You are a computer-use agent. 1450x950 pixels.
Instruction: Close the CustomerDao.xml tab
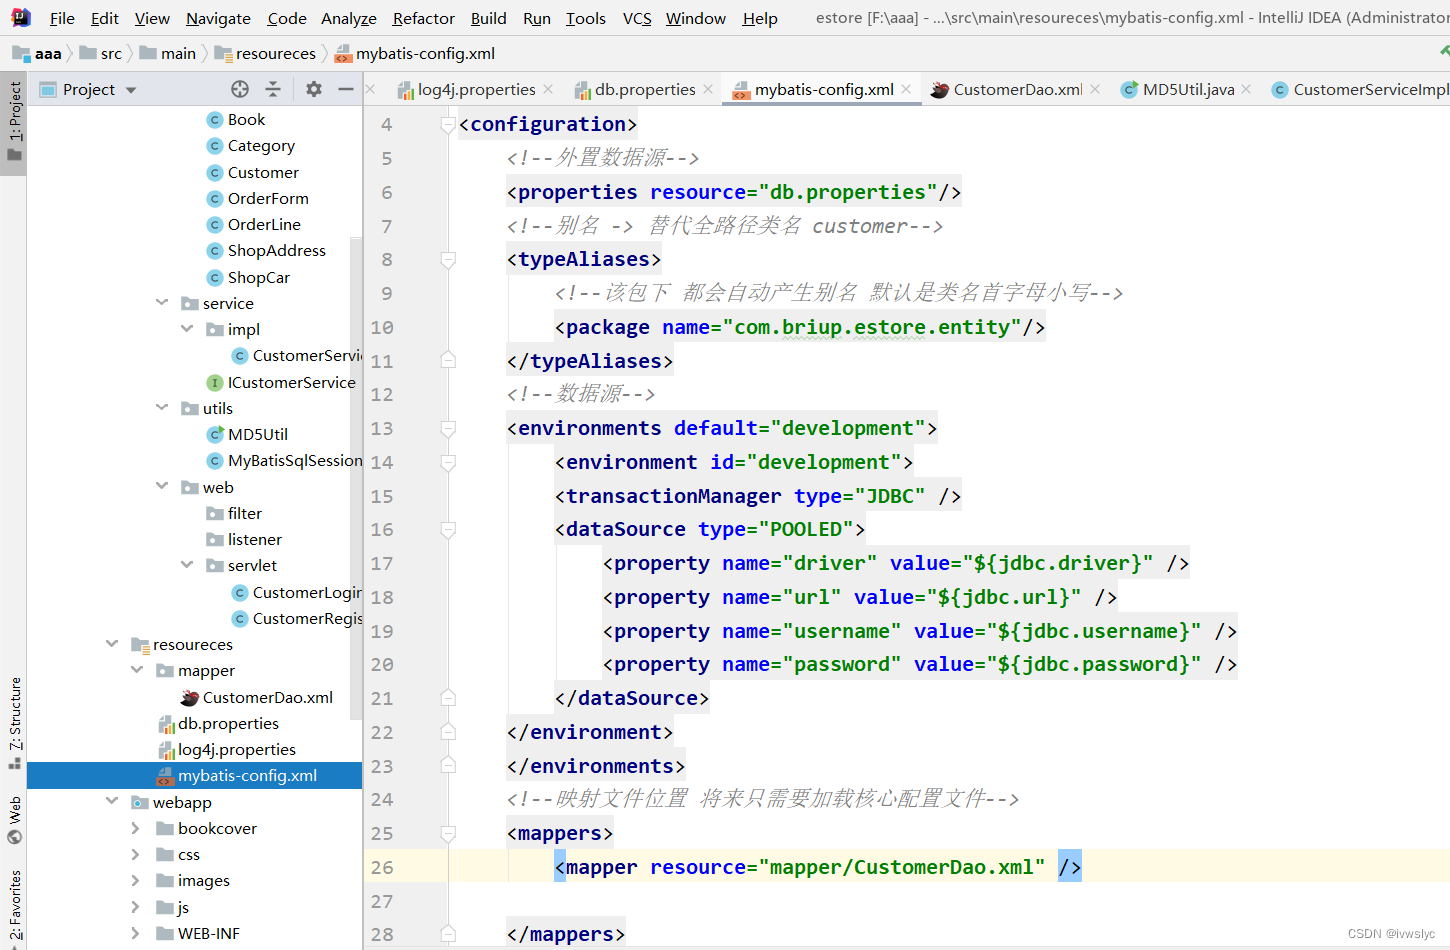(1095, 89)
